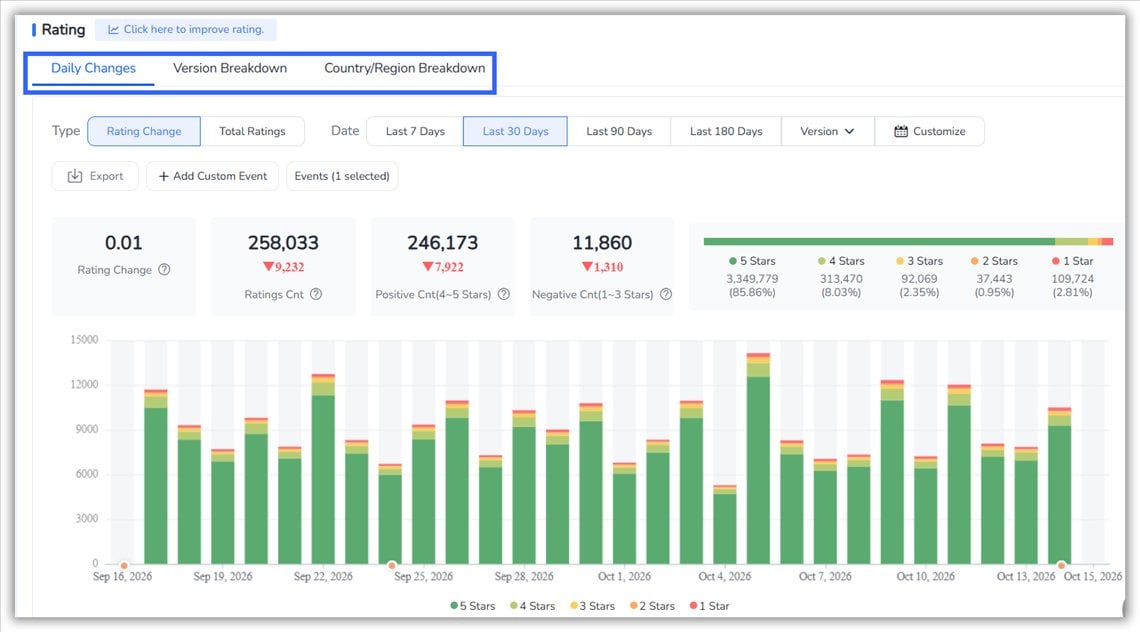Select the Rating Change type option
This screenshot has width=1140, height=632.
(144, 132)
